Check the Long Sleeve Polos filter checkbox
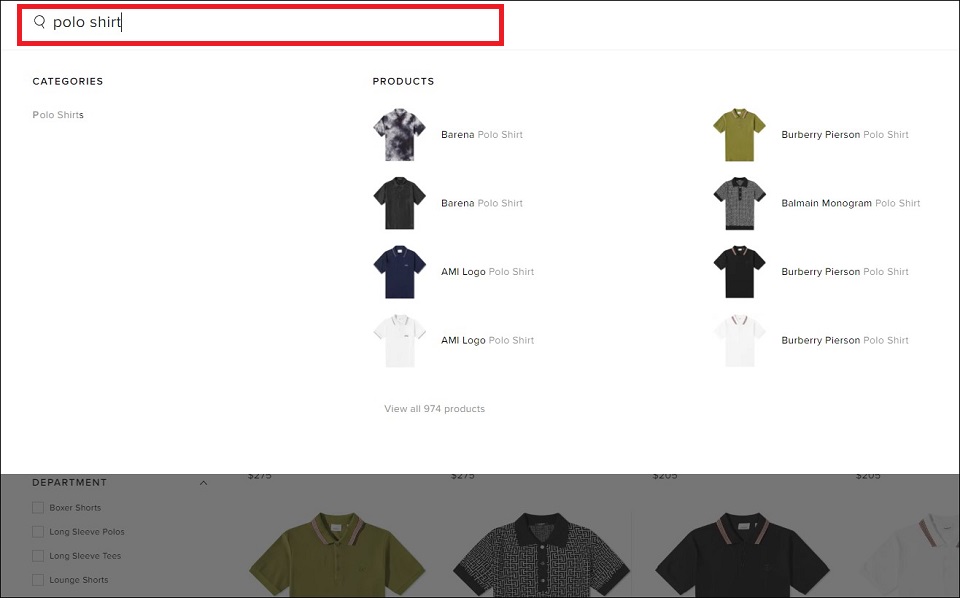 38,532
